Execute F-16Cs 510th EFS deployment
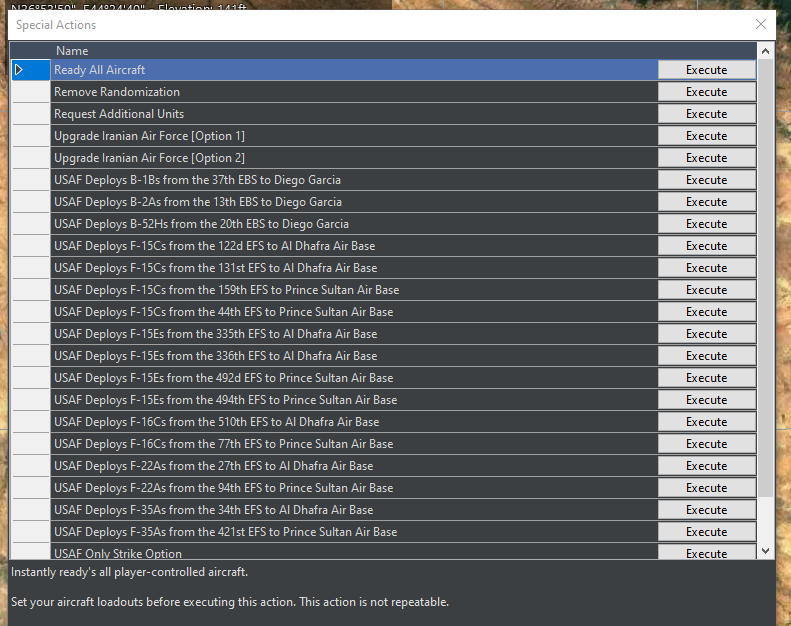791x626 pixels. [707, 422]
